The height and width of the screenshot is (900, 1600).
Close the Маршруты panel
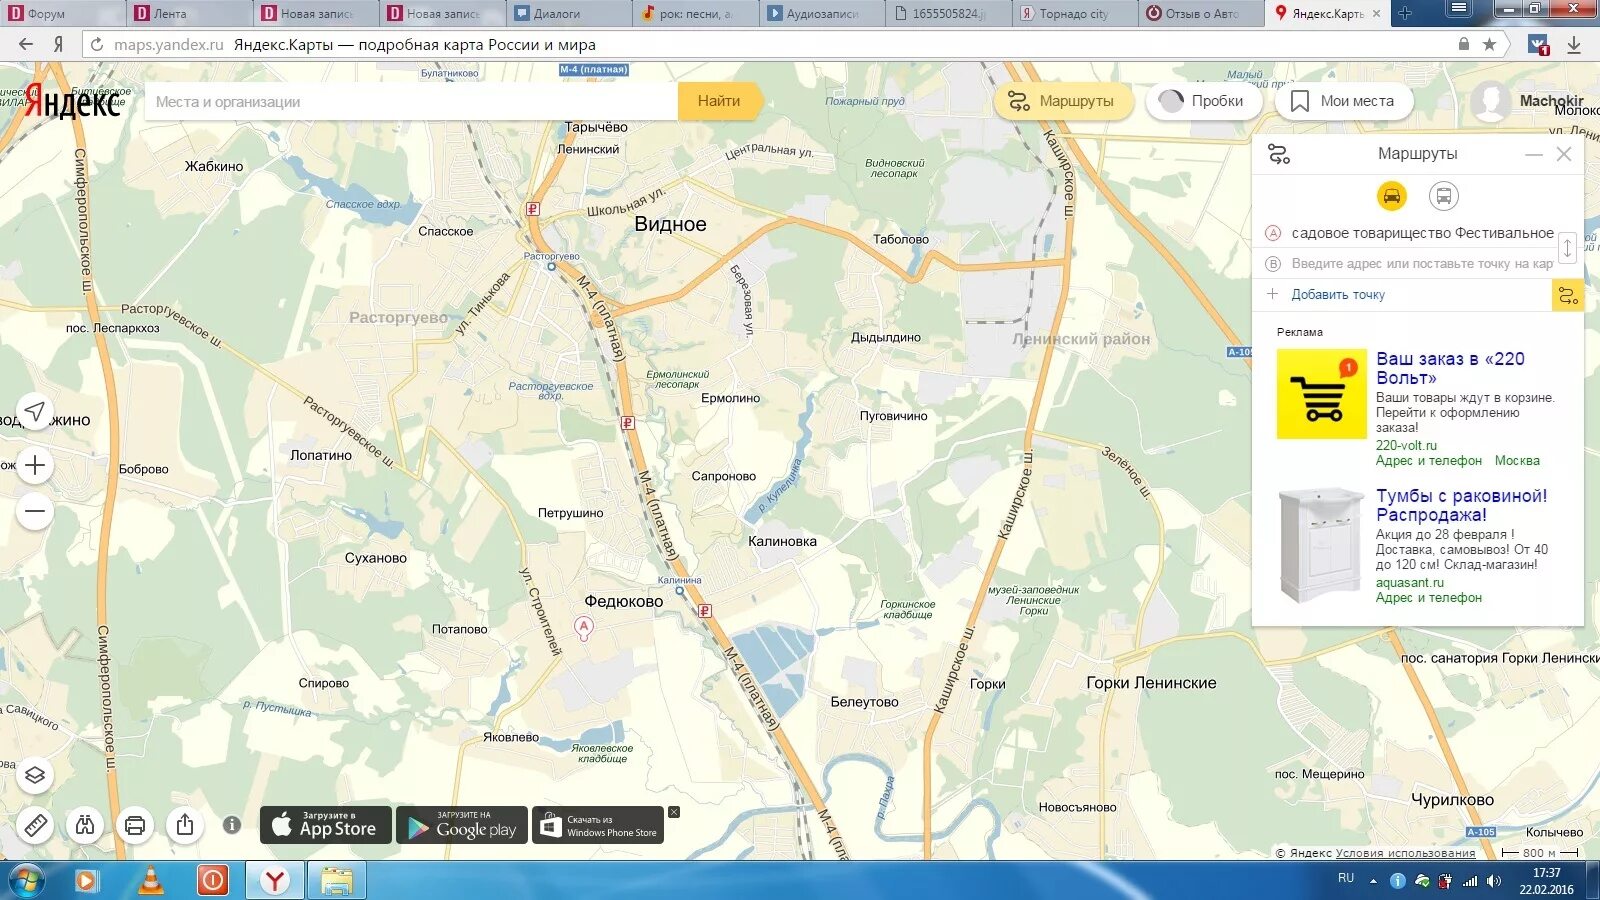[x=1564, y=155]
